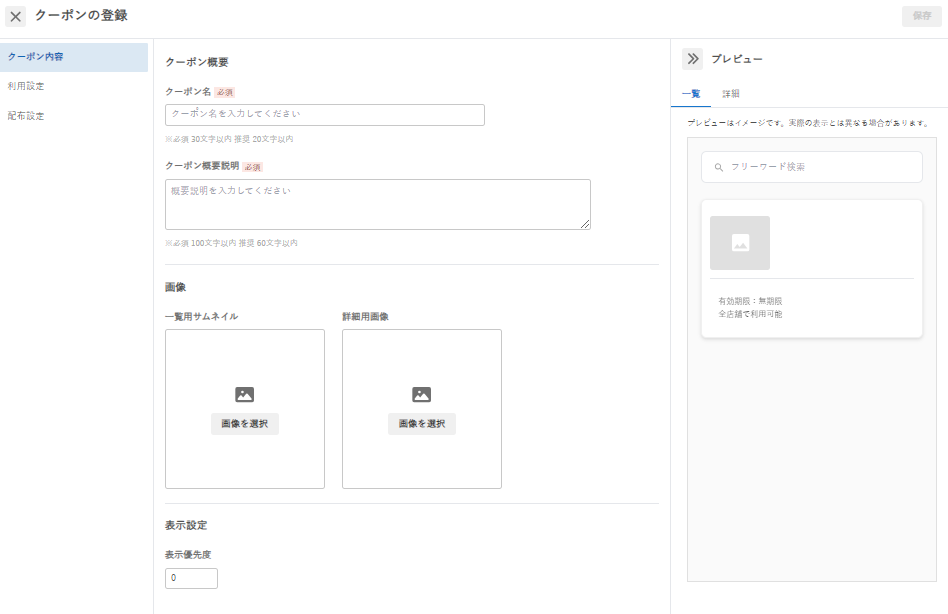Switch to the 詳細 preview tab

coord(731,94)
